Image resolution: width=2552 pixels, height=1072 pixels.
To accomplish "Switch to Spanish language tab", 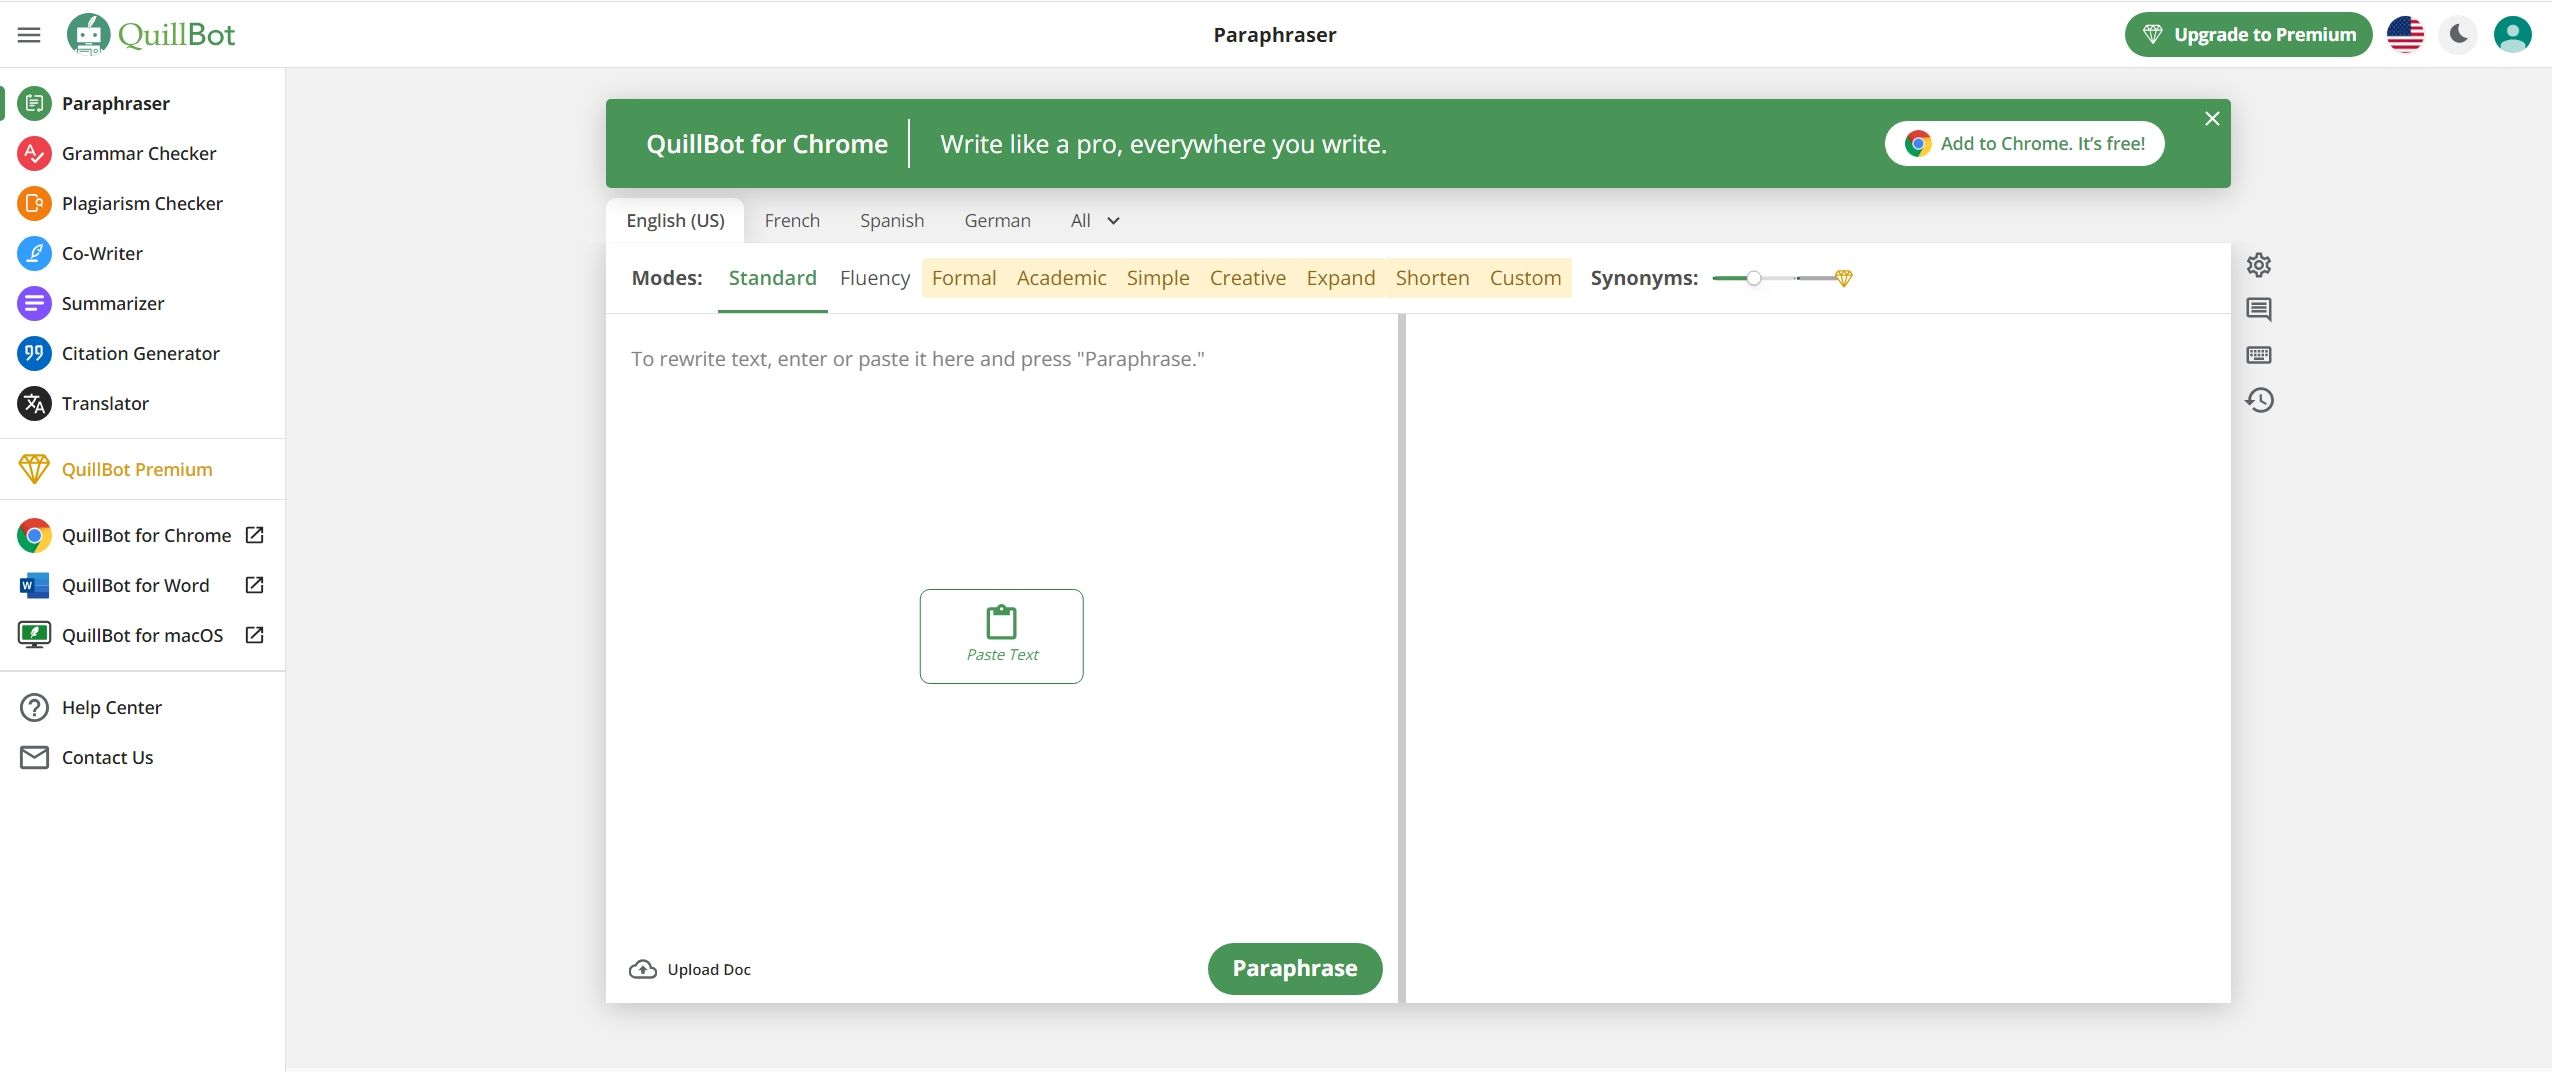I will tap(892, 221).
